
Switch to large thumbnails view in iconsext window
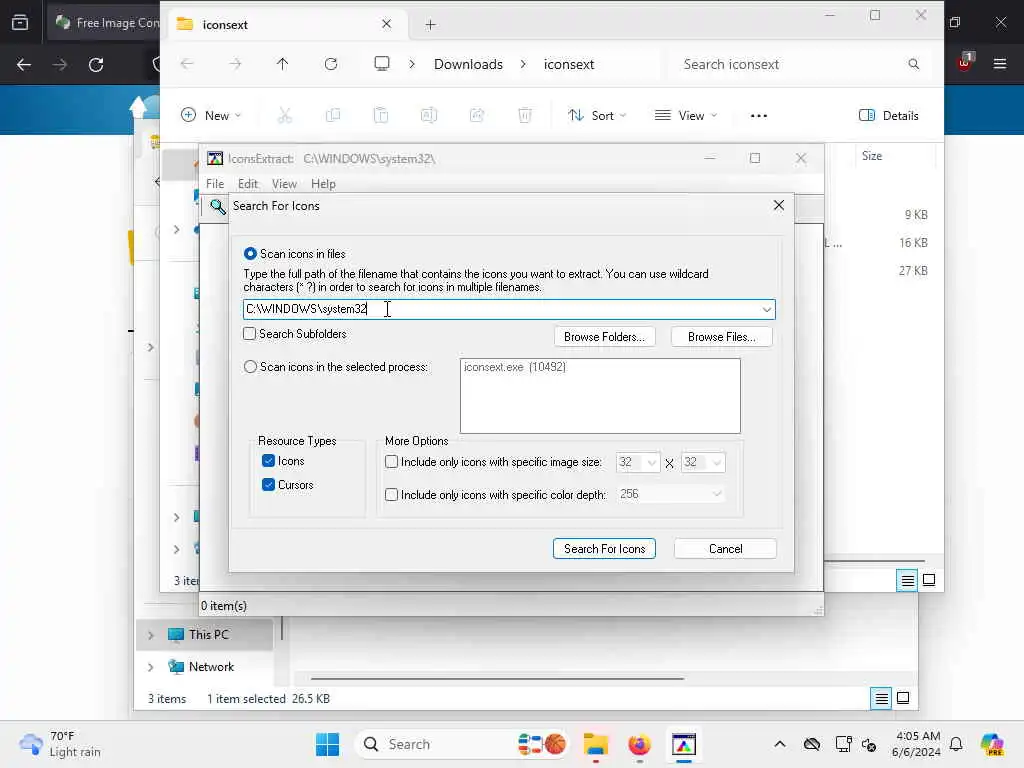coord(929,580)
